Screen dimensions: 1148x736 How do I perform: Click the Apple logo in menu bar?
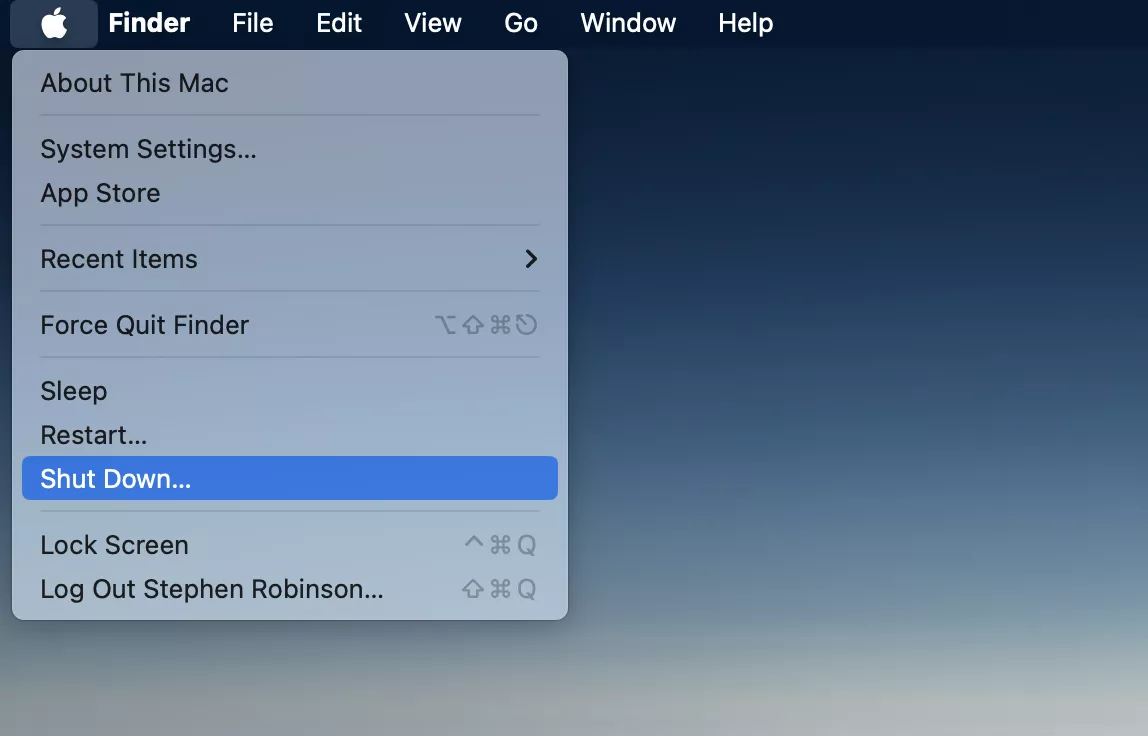tap(54, 23)
